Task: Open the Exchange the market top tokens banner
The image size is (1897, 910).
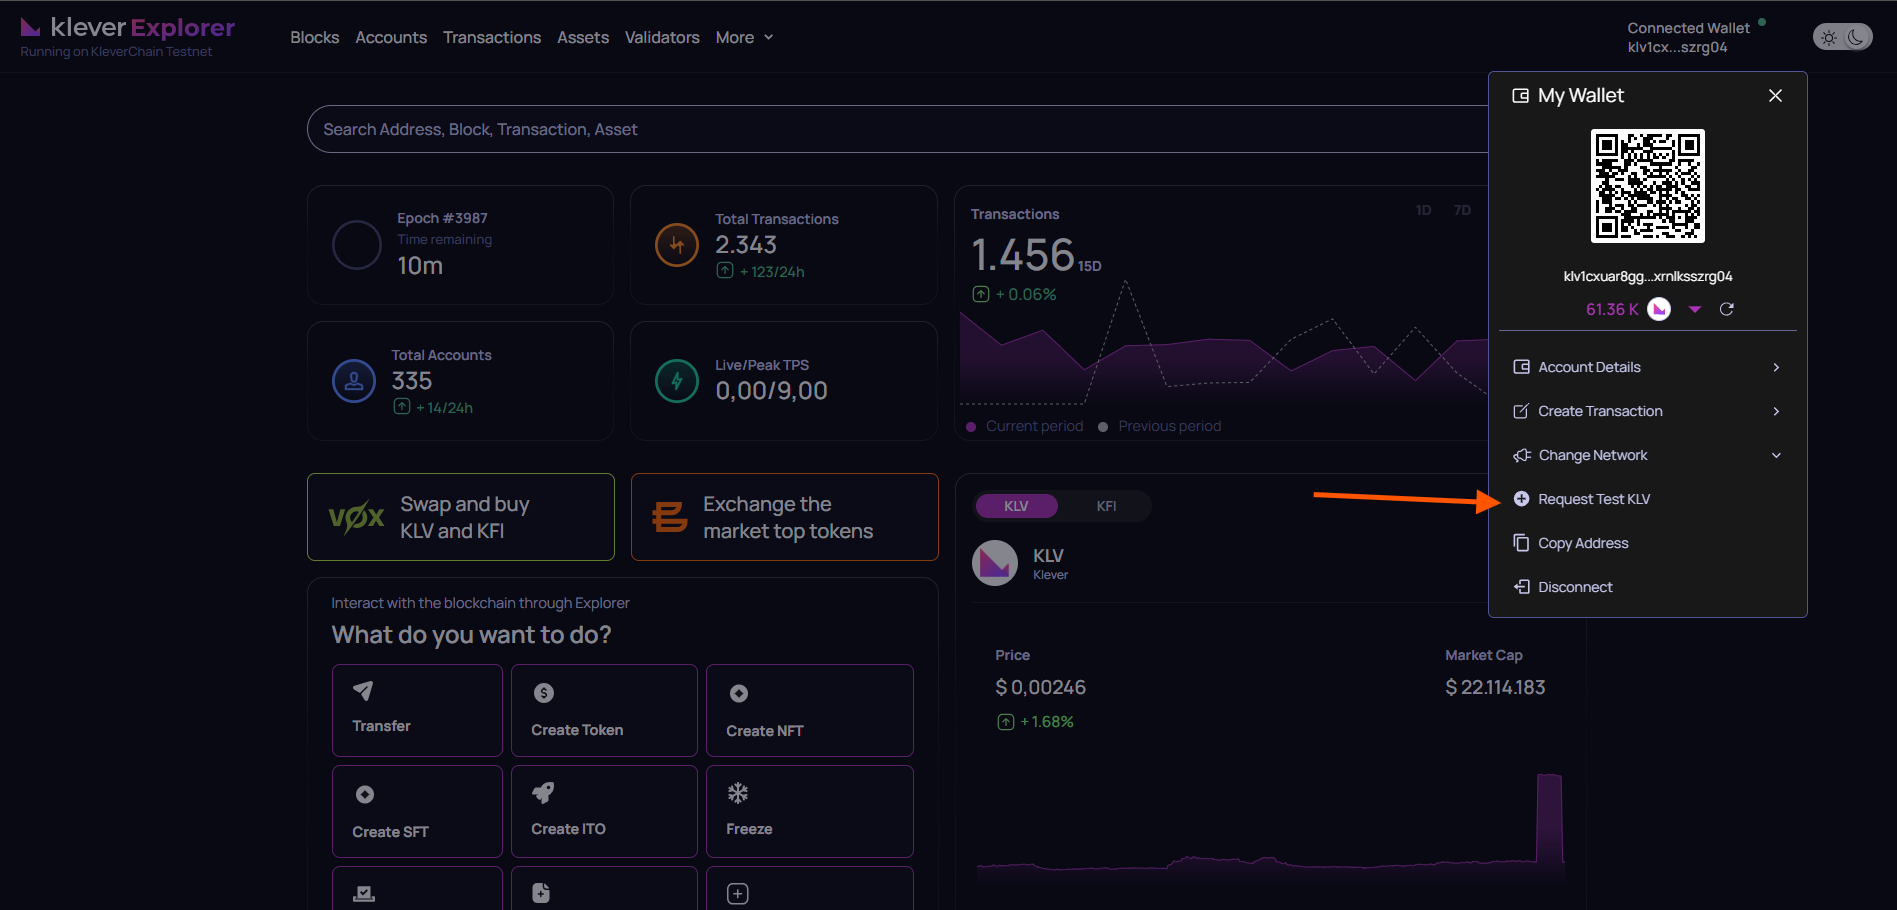Action: [785, 517]
